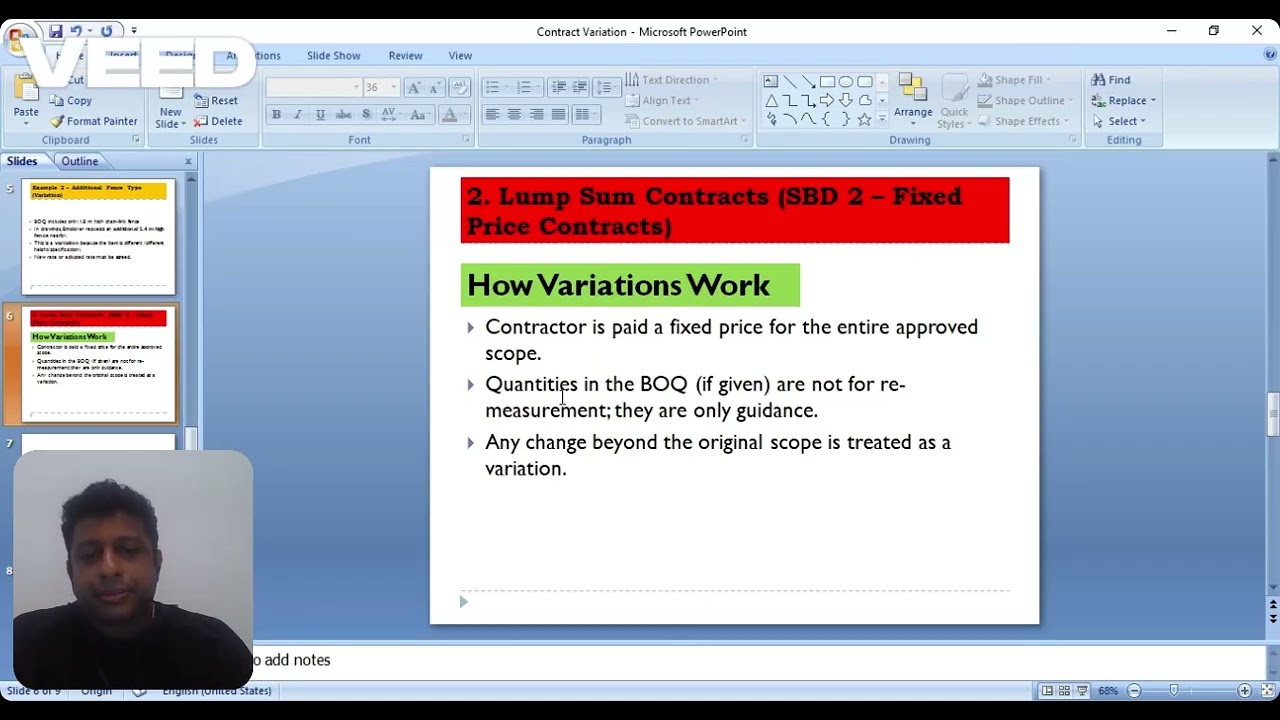Screen dimensions: 1280x720
Task: Open the Slide Show ribbon tab
Action: (333, 56)
